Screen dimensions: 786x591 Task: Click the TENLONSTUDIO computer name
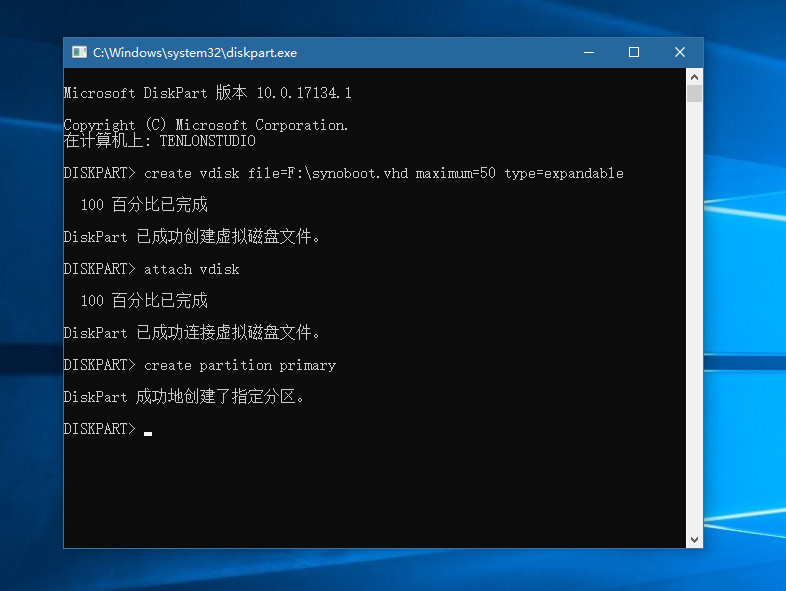pyautogui.click(x=207, y=141)
